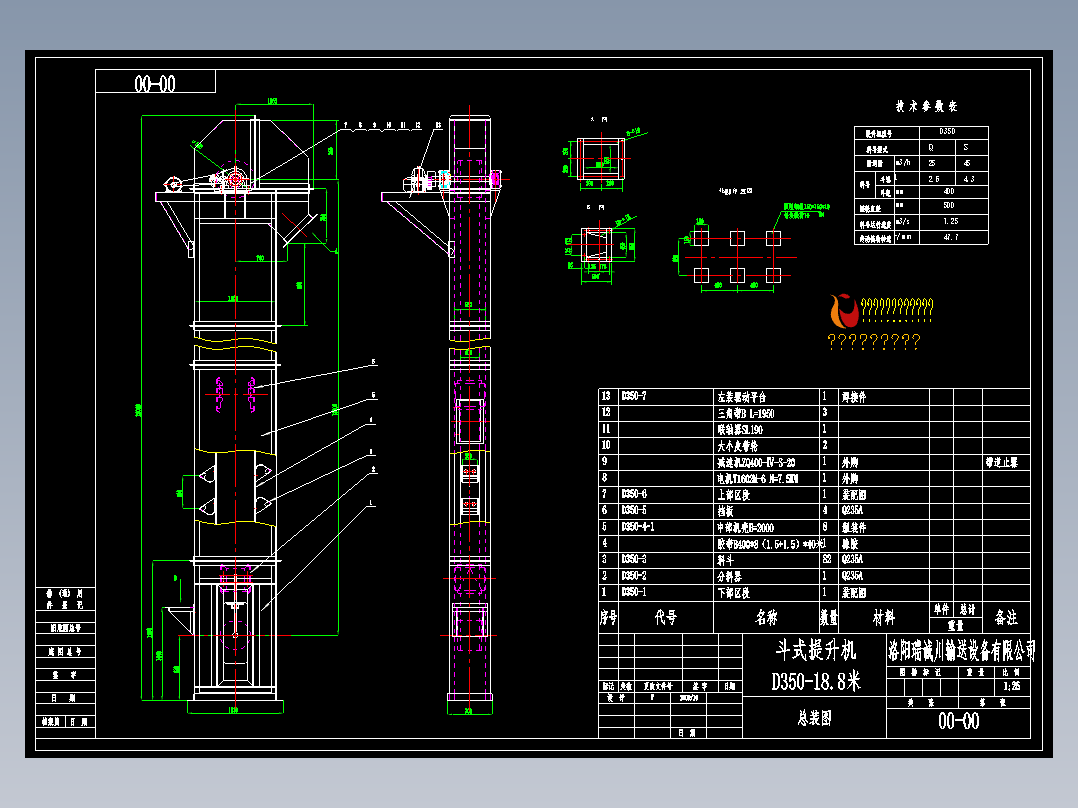The height and width of the screenshot is (808, 1078).
Task: Click the 'D350-2' code in parts list
Action: (634, 576)
